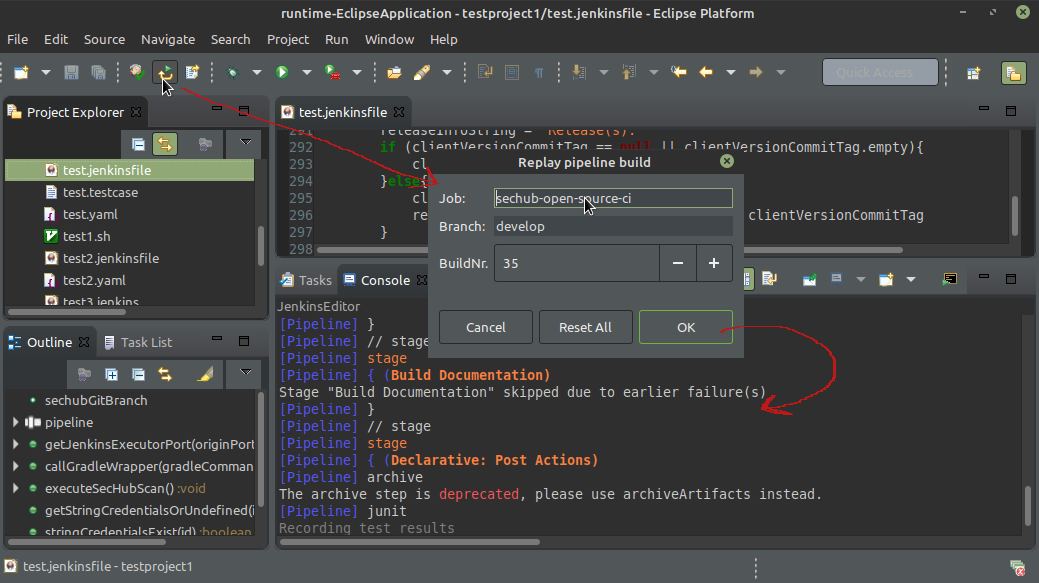Toggle Link with Editor in Outline view
This screenshot has height=583, width=1039.
tap(165, 374)
